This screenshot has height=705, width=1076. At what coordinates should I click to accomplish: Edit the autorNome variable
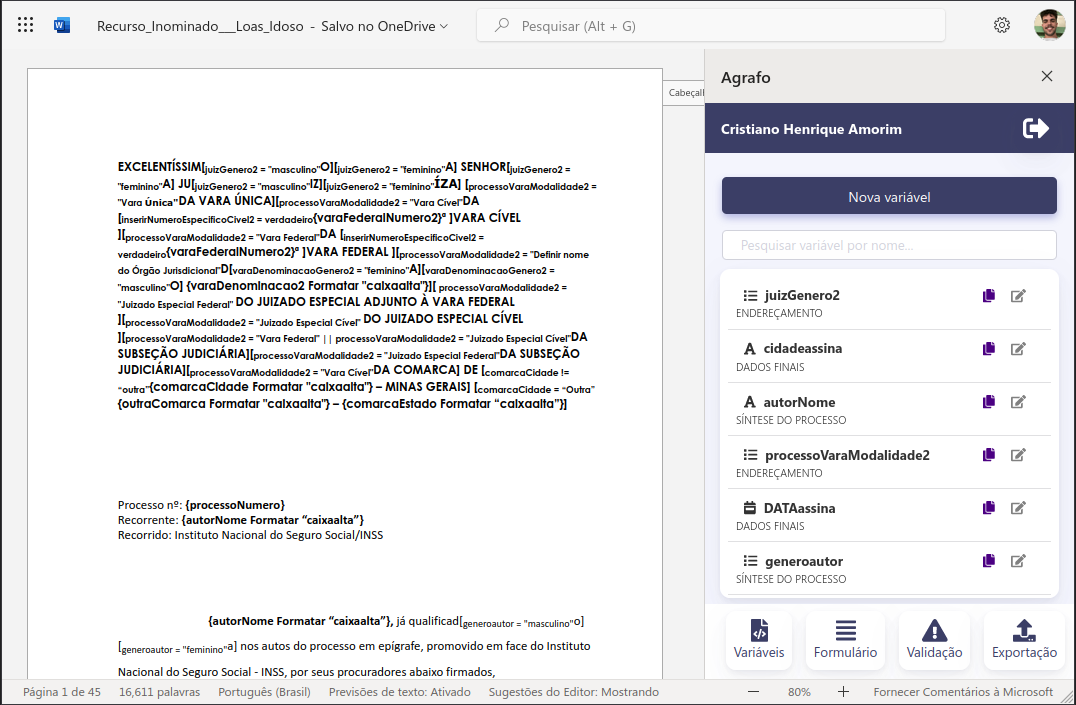point(1018,402)
